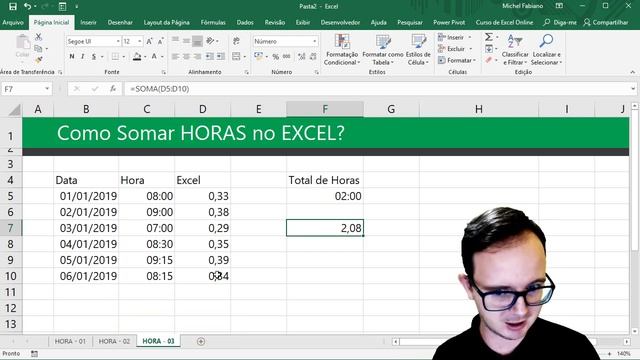Screen dimensions: 640x360
Task: Click the wrap text icon
Action: tap(236, 41)
